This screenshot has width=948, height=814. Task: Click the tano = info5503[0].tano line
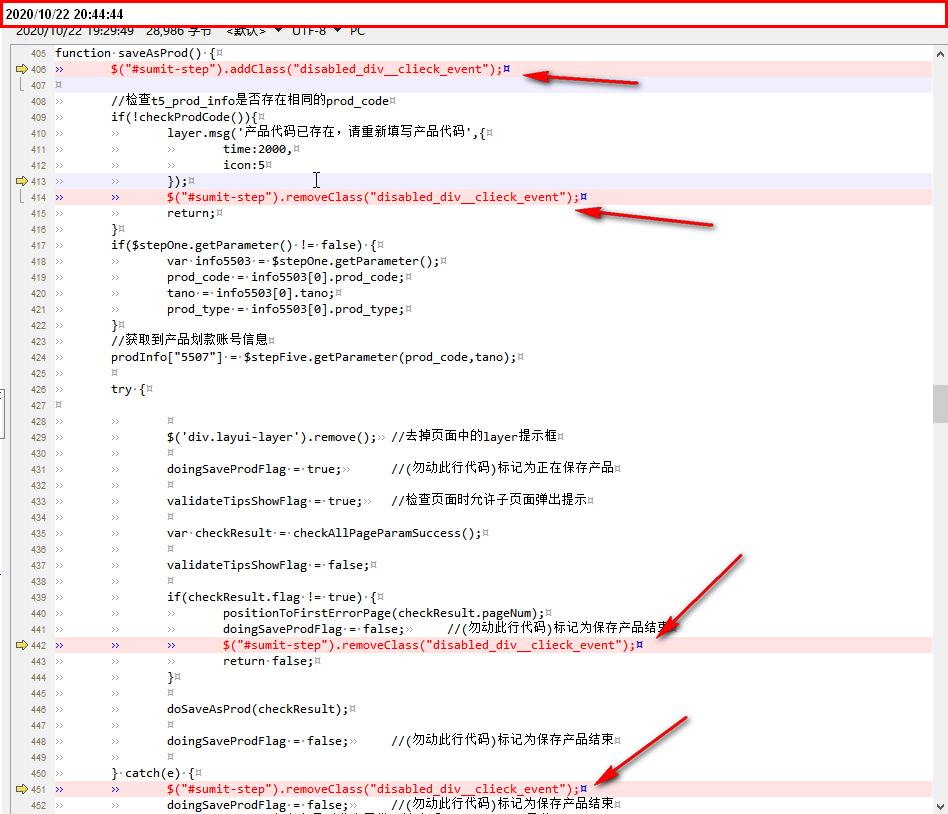(x=254, y=293)
